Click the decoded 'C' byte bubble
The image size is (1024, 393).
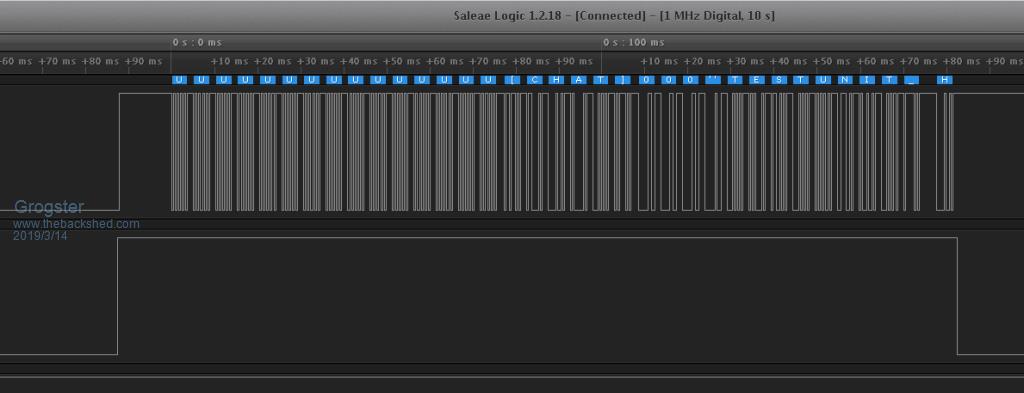(x=535, y=80)
